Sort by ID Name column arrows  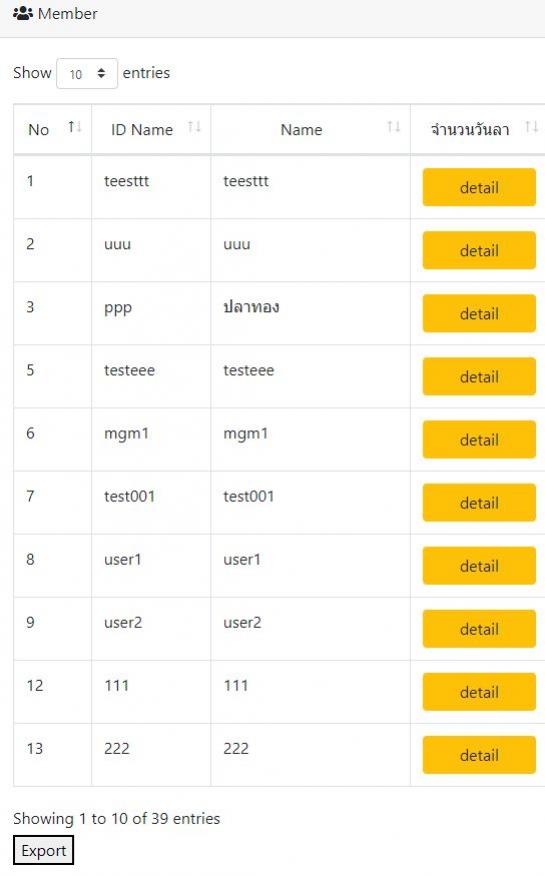coord(194,127)
